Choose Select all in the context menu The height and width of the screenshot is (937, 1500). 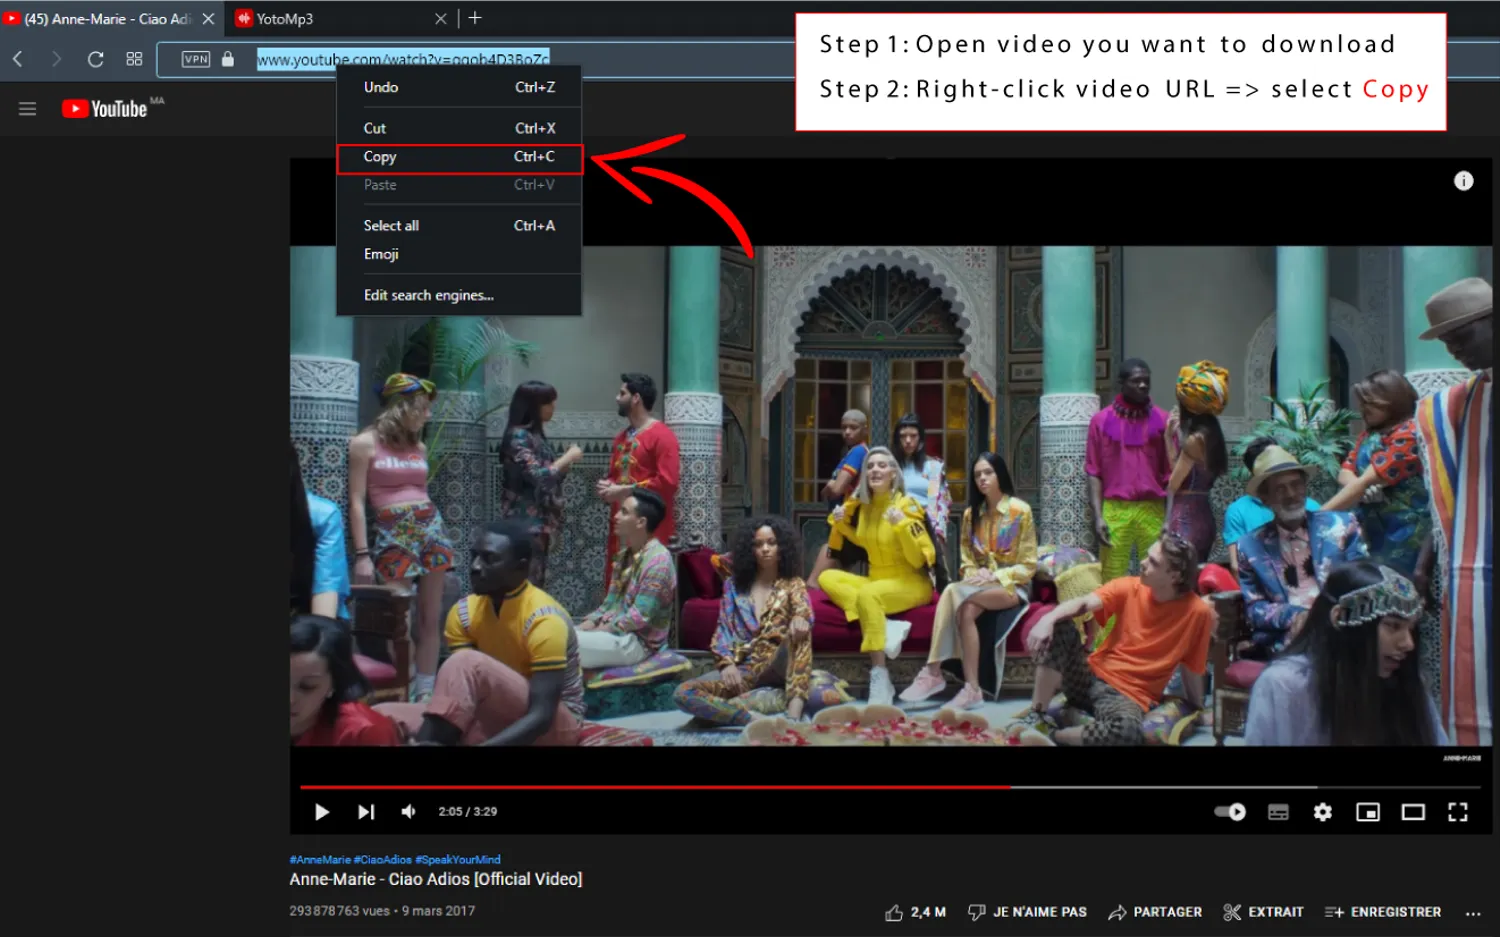click(x=459, y=226)
